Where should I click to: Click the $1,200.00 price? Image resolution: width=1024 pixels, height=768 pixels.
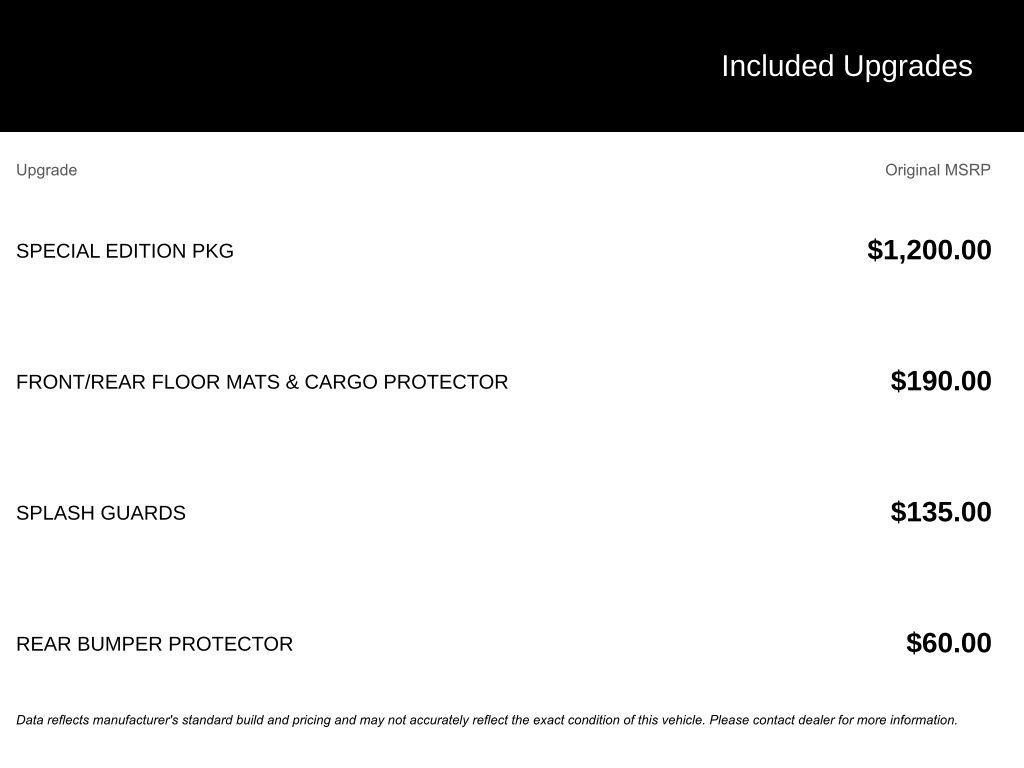pos(929,250)
